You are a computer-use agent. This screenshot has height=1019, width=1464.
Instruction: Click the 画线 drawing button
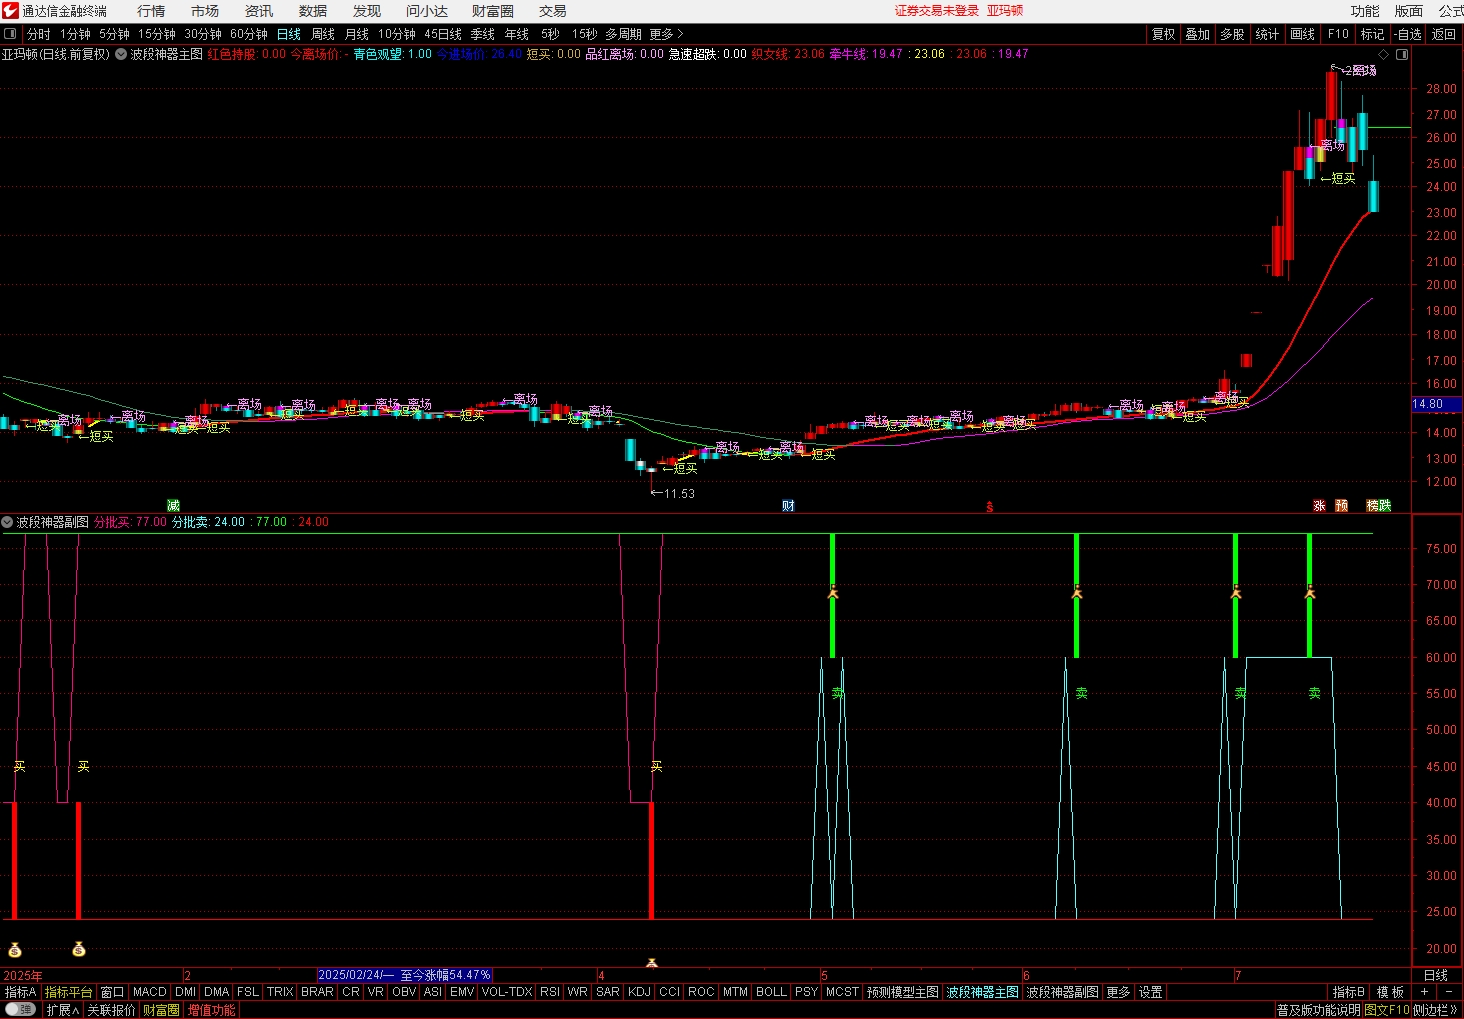coord(1303,34)
